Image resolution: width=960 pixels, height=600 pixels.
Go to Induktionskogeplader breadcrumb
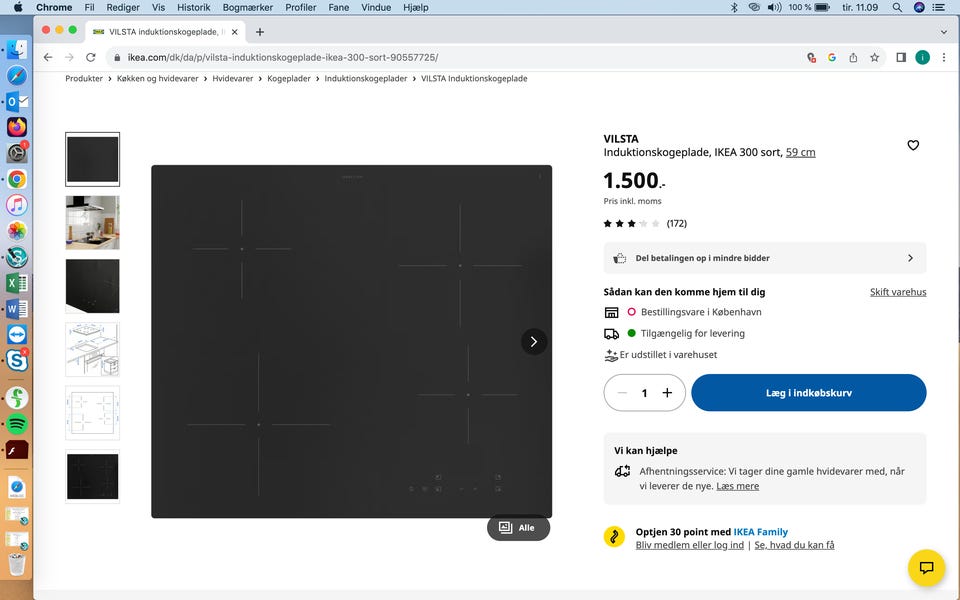pos(366,78)
